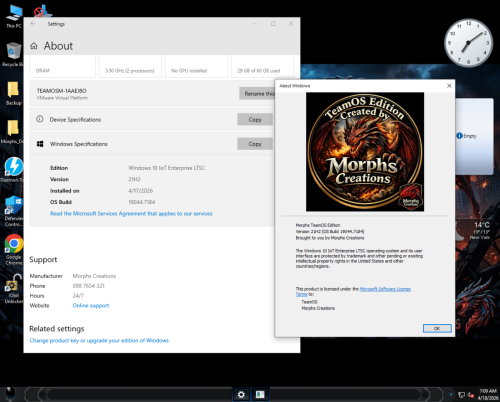The width and height of the screenshot is (500, 402).
Task: Launch the Google Chrome desktop shortcut
Action: [13, 249]
